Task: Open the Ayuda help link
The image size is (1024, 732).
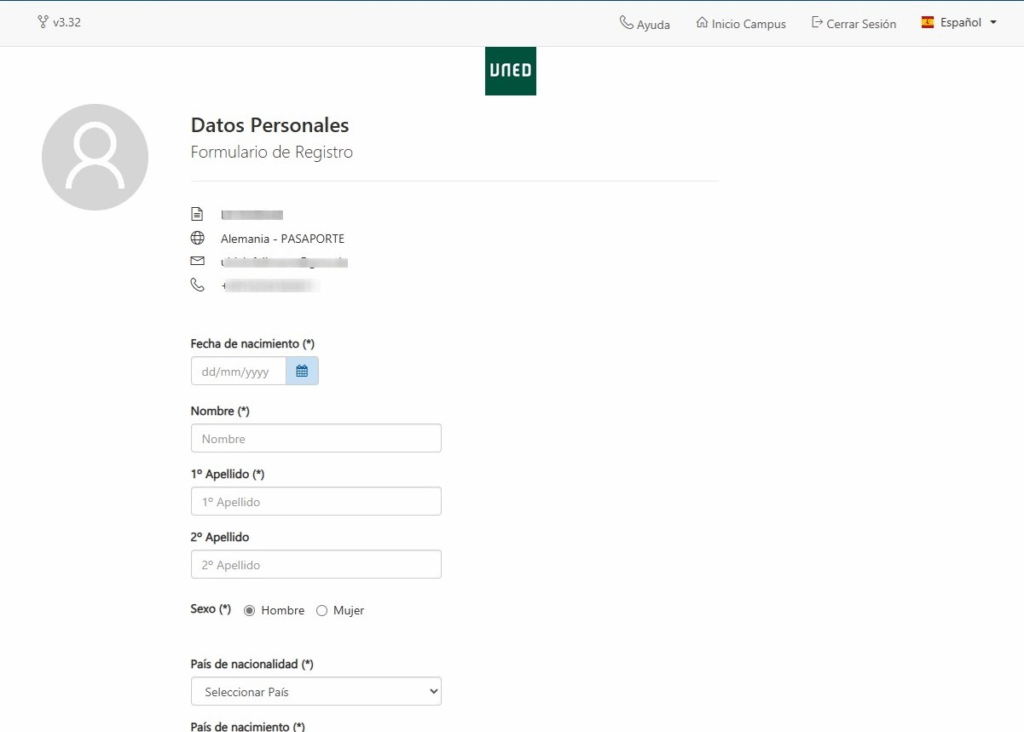Action: pos(653,24)
